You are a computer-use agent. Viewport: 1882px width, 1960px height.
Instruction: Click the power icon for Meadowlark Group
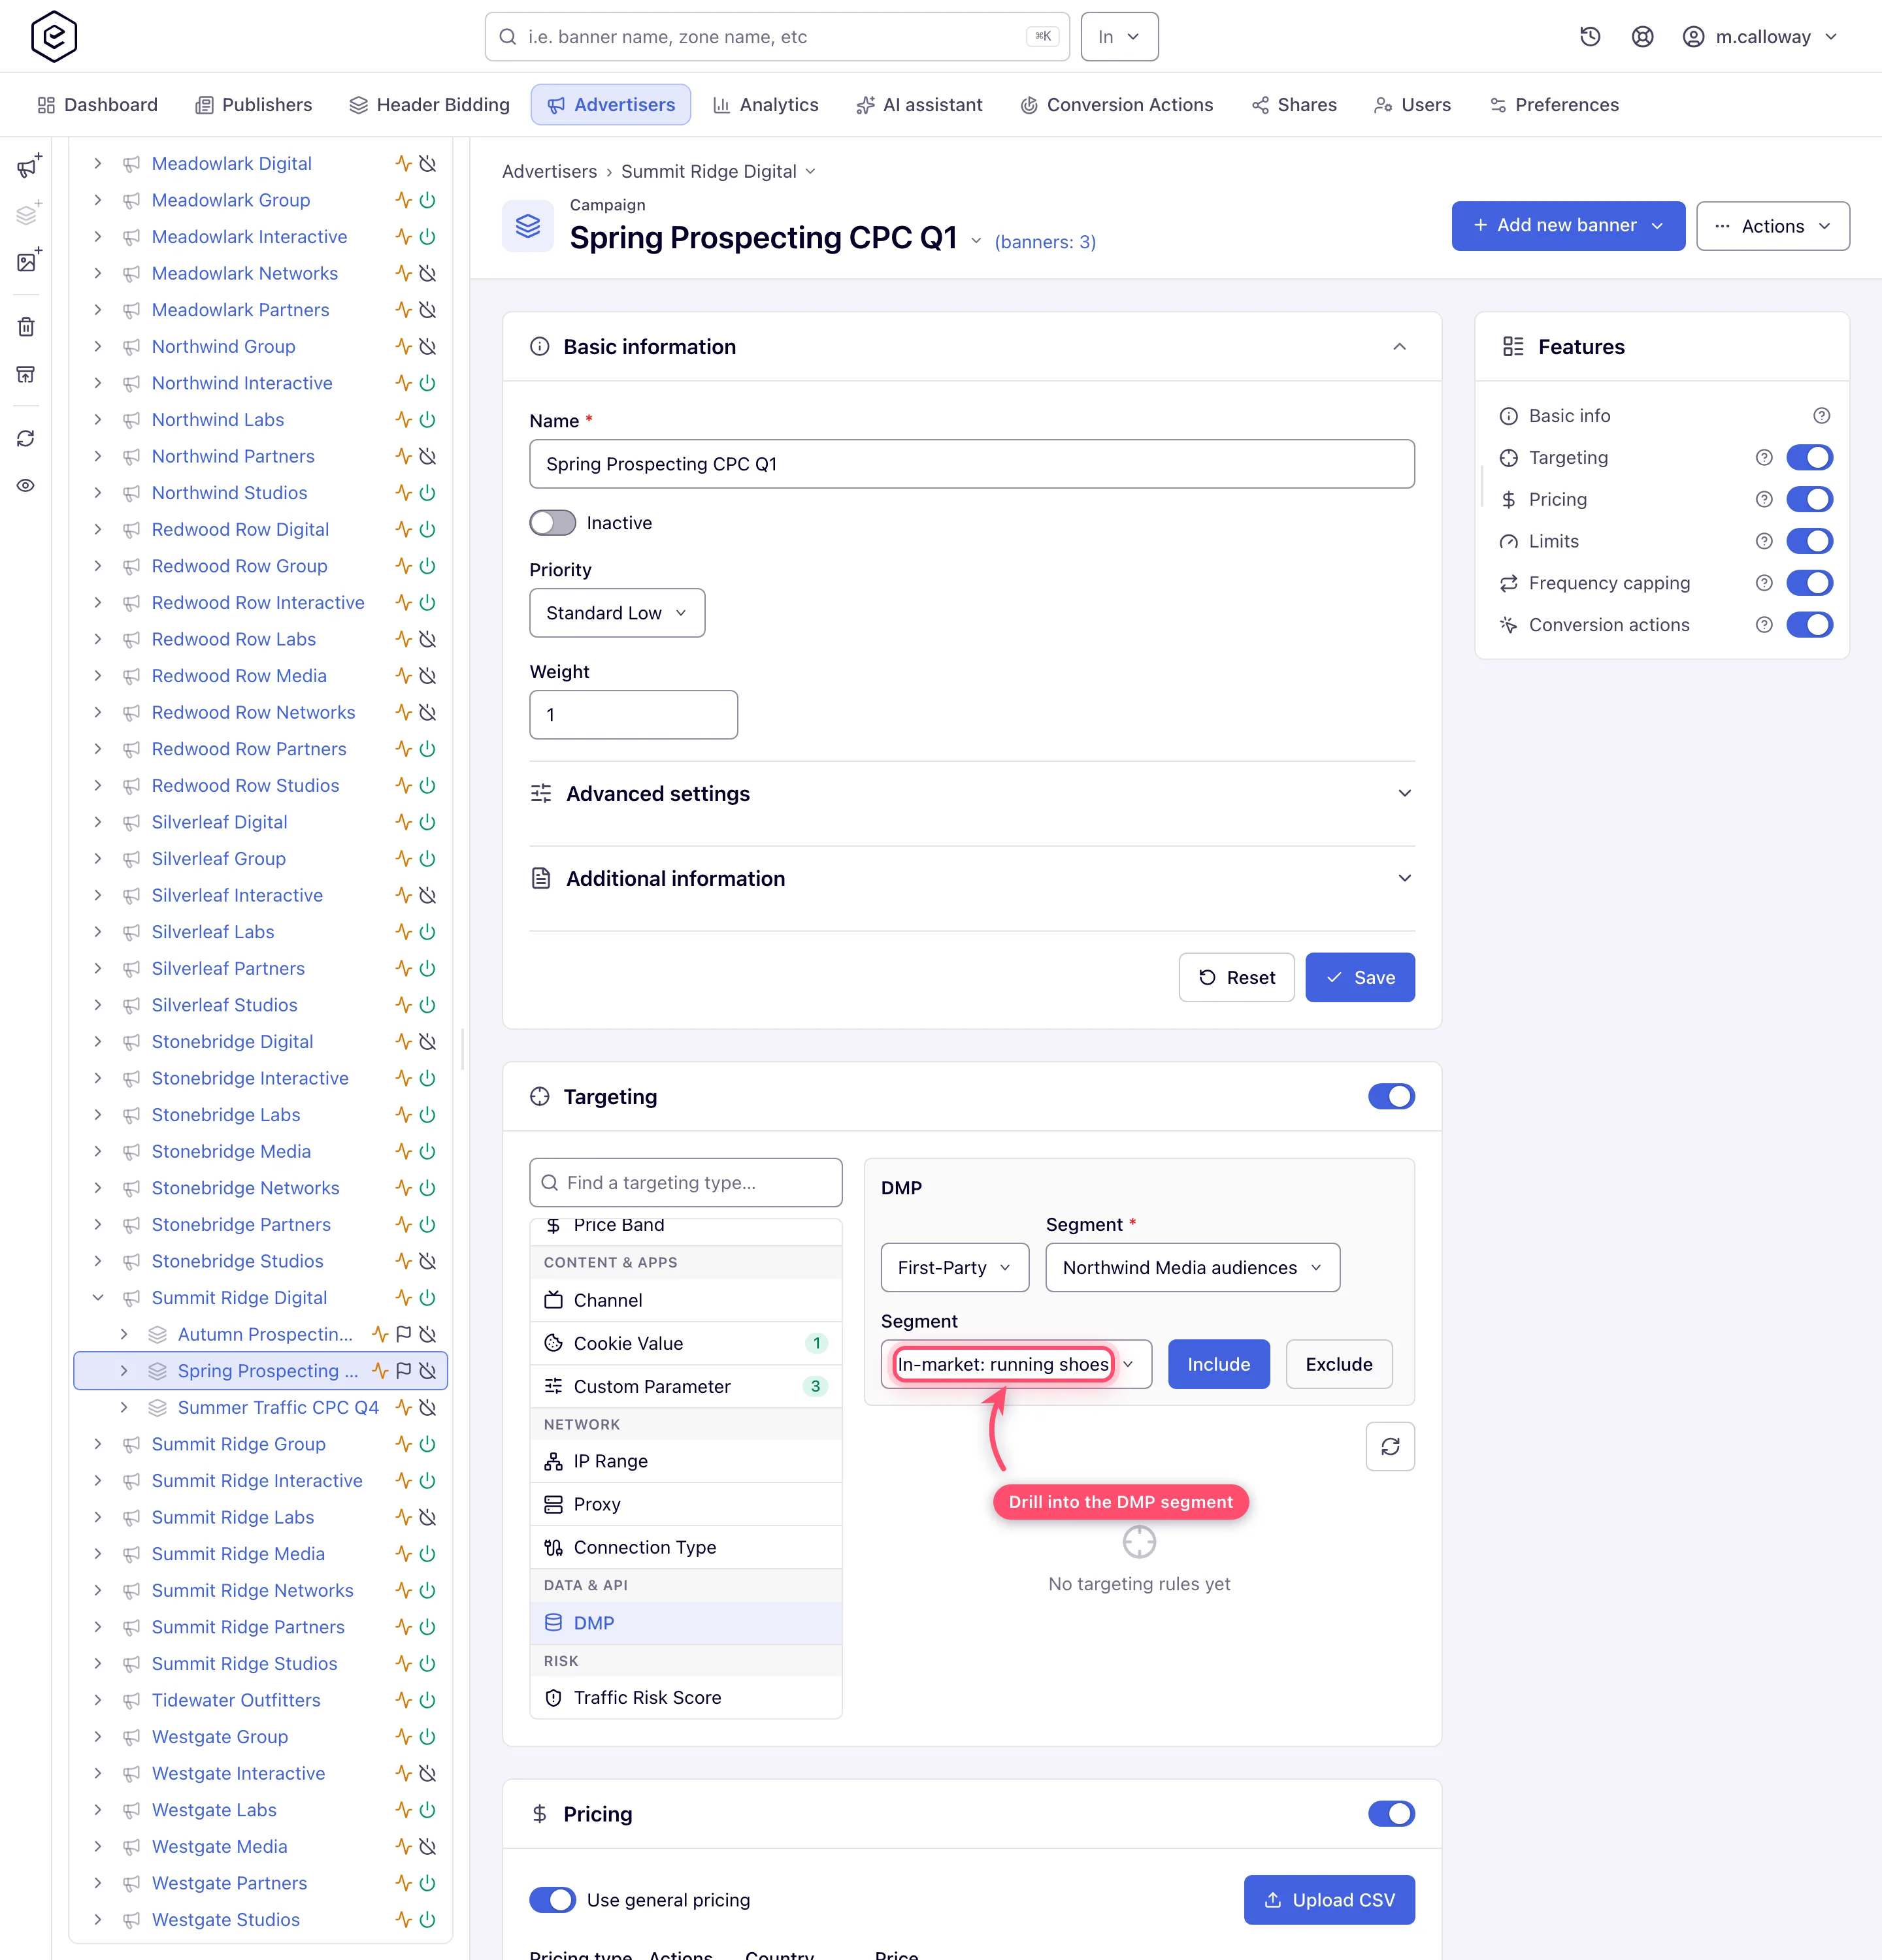tap(427, 200)
